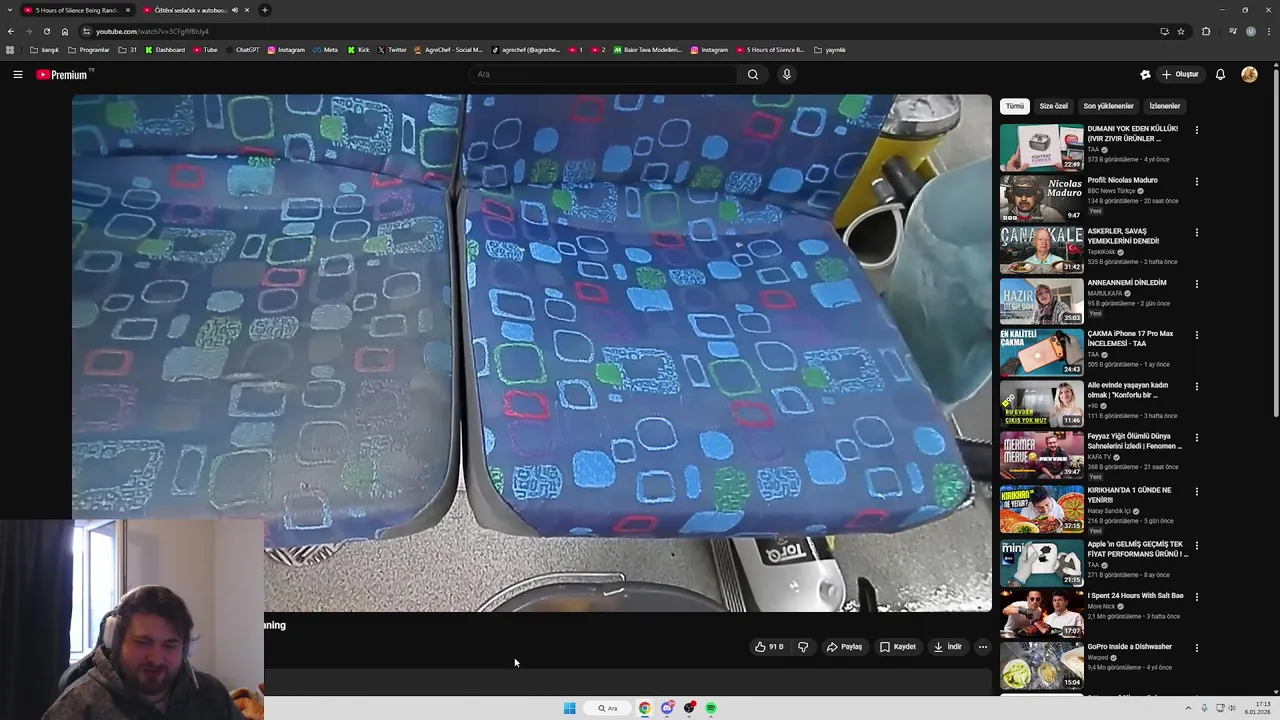Click the YouTube search magnifier button

[x=753, y=74]
